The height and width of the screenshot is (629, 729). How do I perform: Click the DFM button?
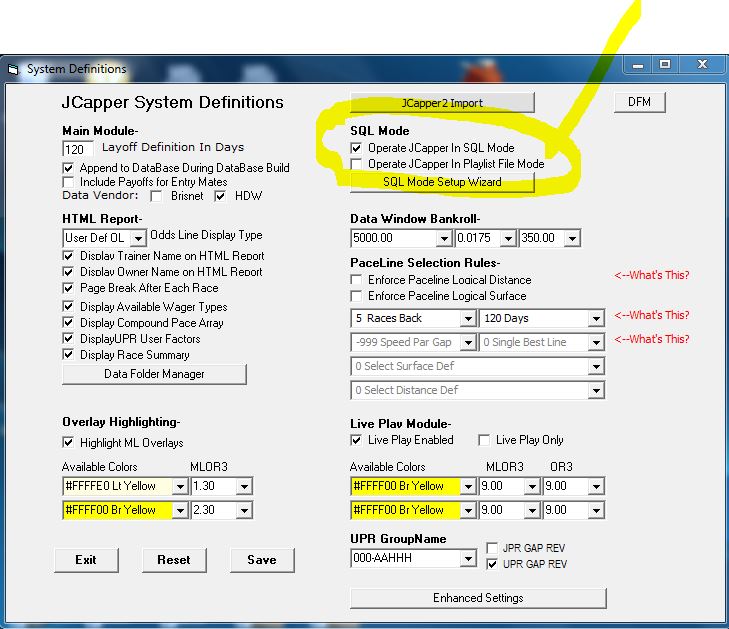(640, 102)
